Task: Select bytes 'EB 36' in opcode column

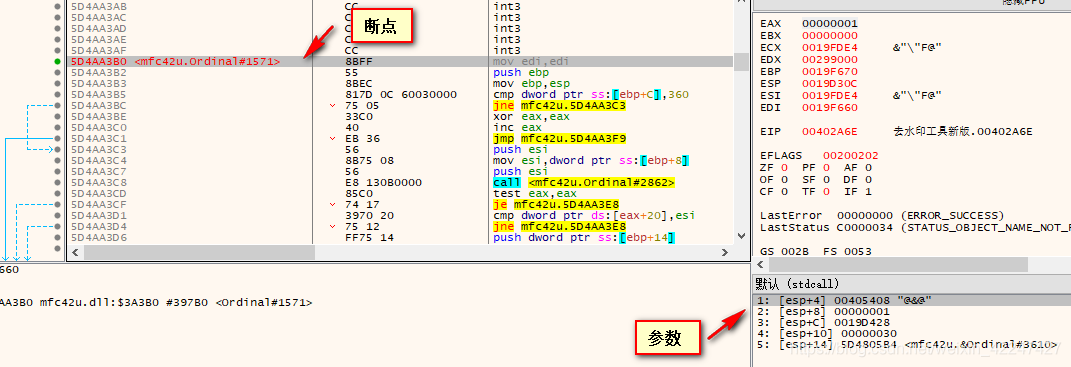Action: click(363, 138)
